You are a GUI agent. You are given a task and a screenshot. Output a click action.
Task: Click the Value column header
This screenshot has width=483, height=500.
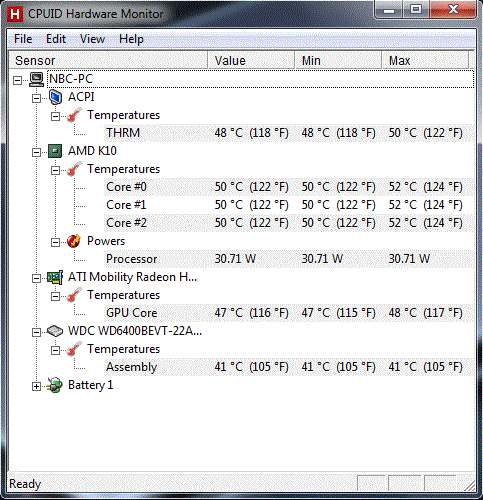point(251,61)
